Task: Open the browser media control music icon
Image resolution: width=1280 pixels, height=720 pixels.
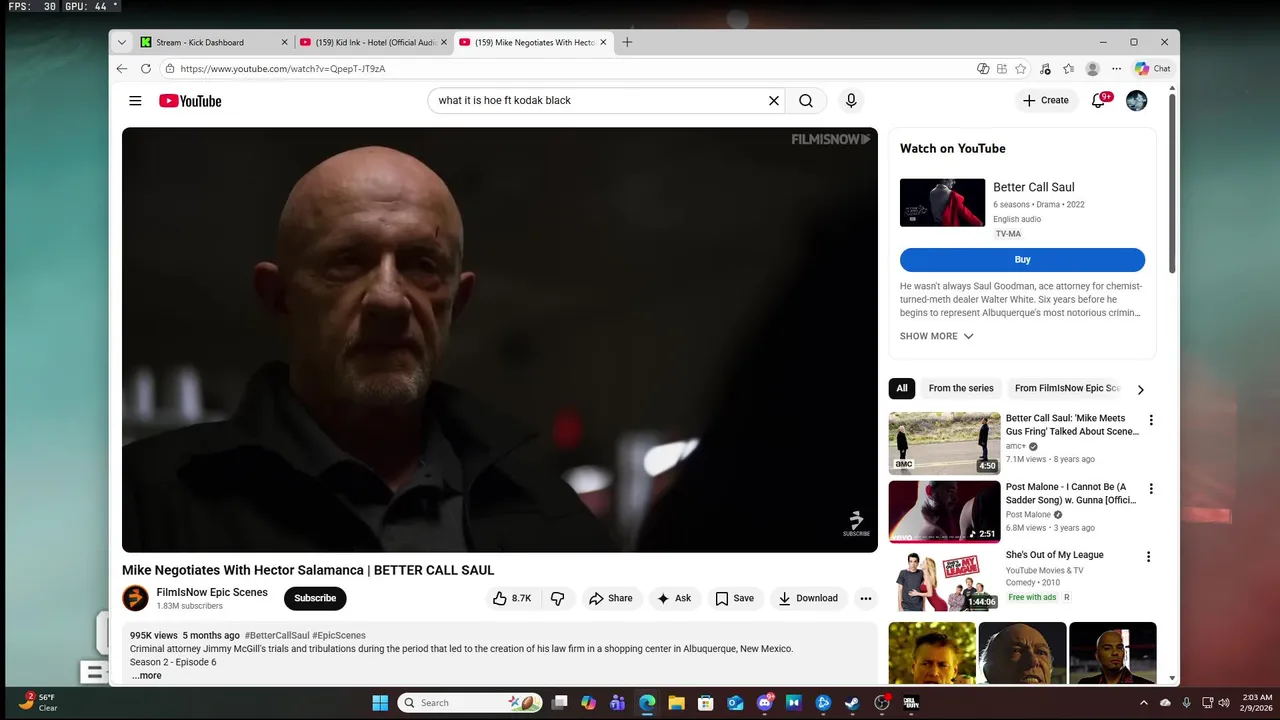Action: [1045, 69]
